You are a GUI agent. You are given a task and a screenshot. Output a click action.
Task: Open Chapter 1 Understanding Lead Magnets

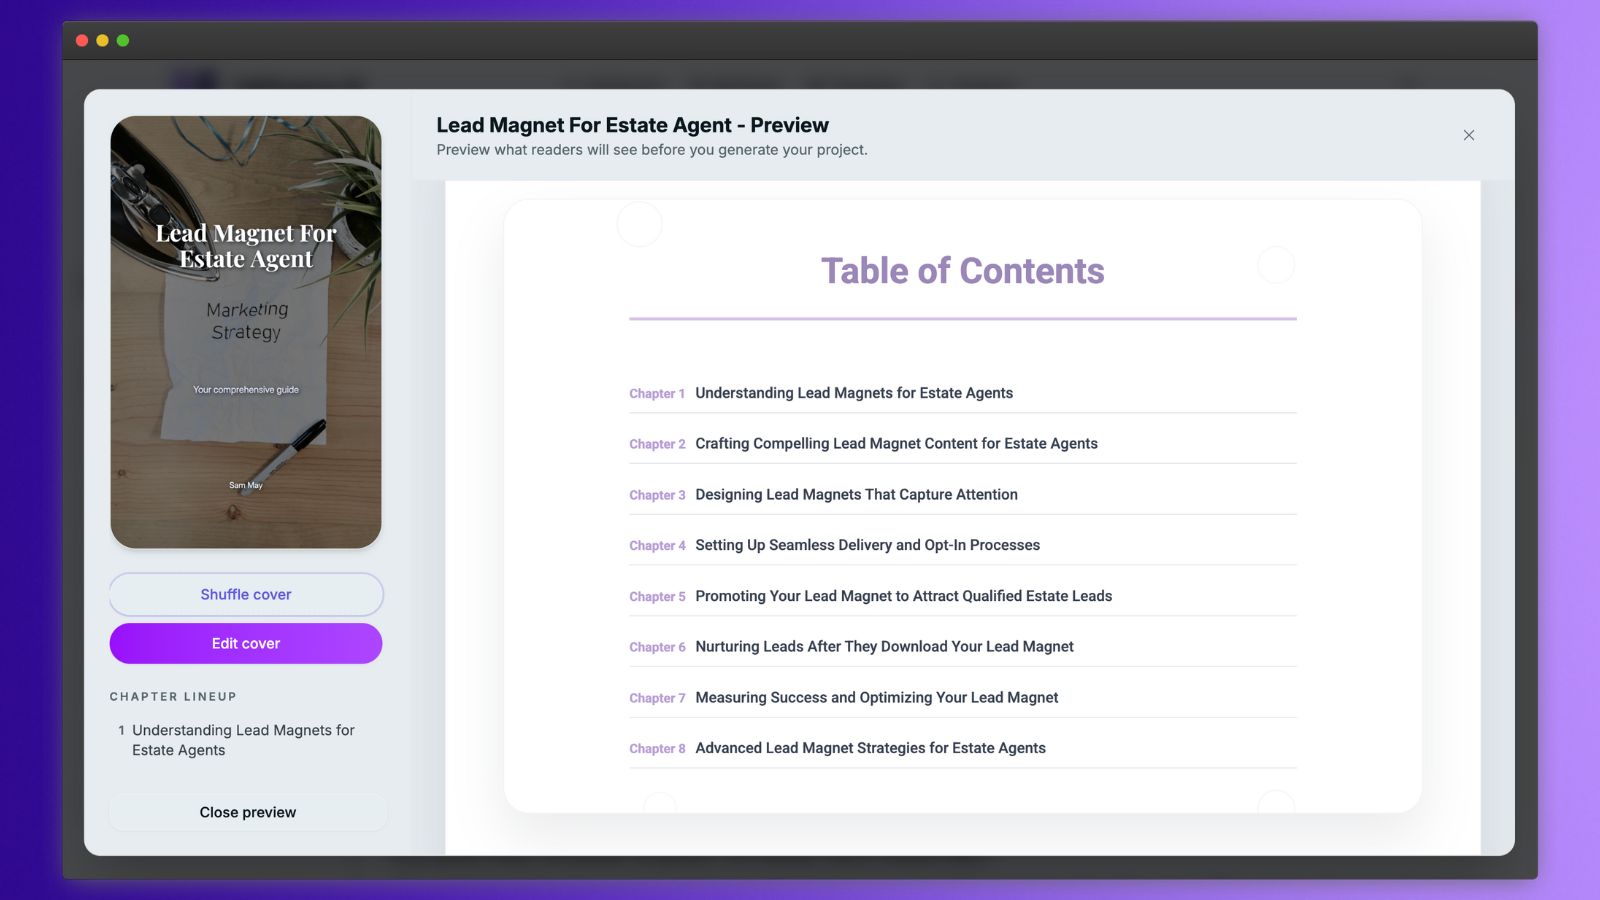pos(854,393)
